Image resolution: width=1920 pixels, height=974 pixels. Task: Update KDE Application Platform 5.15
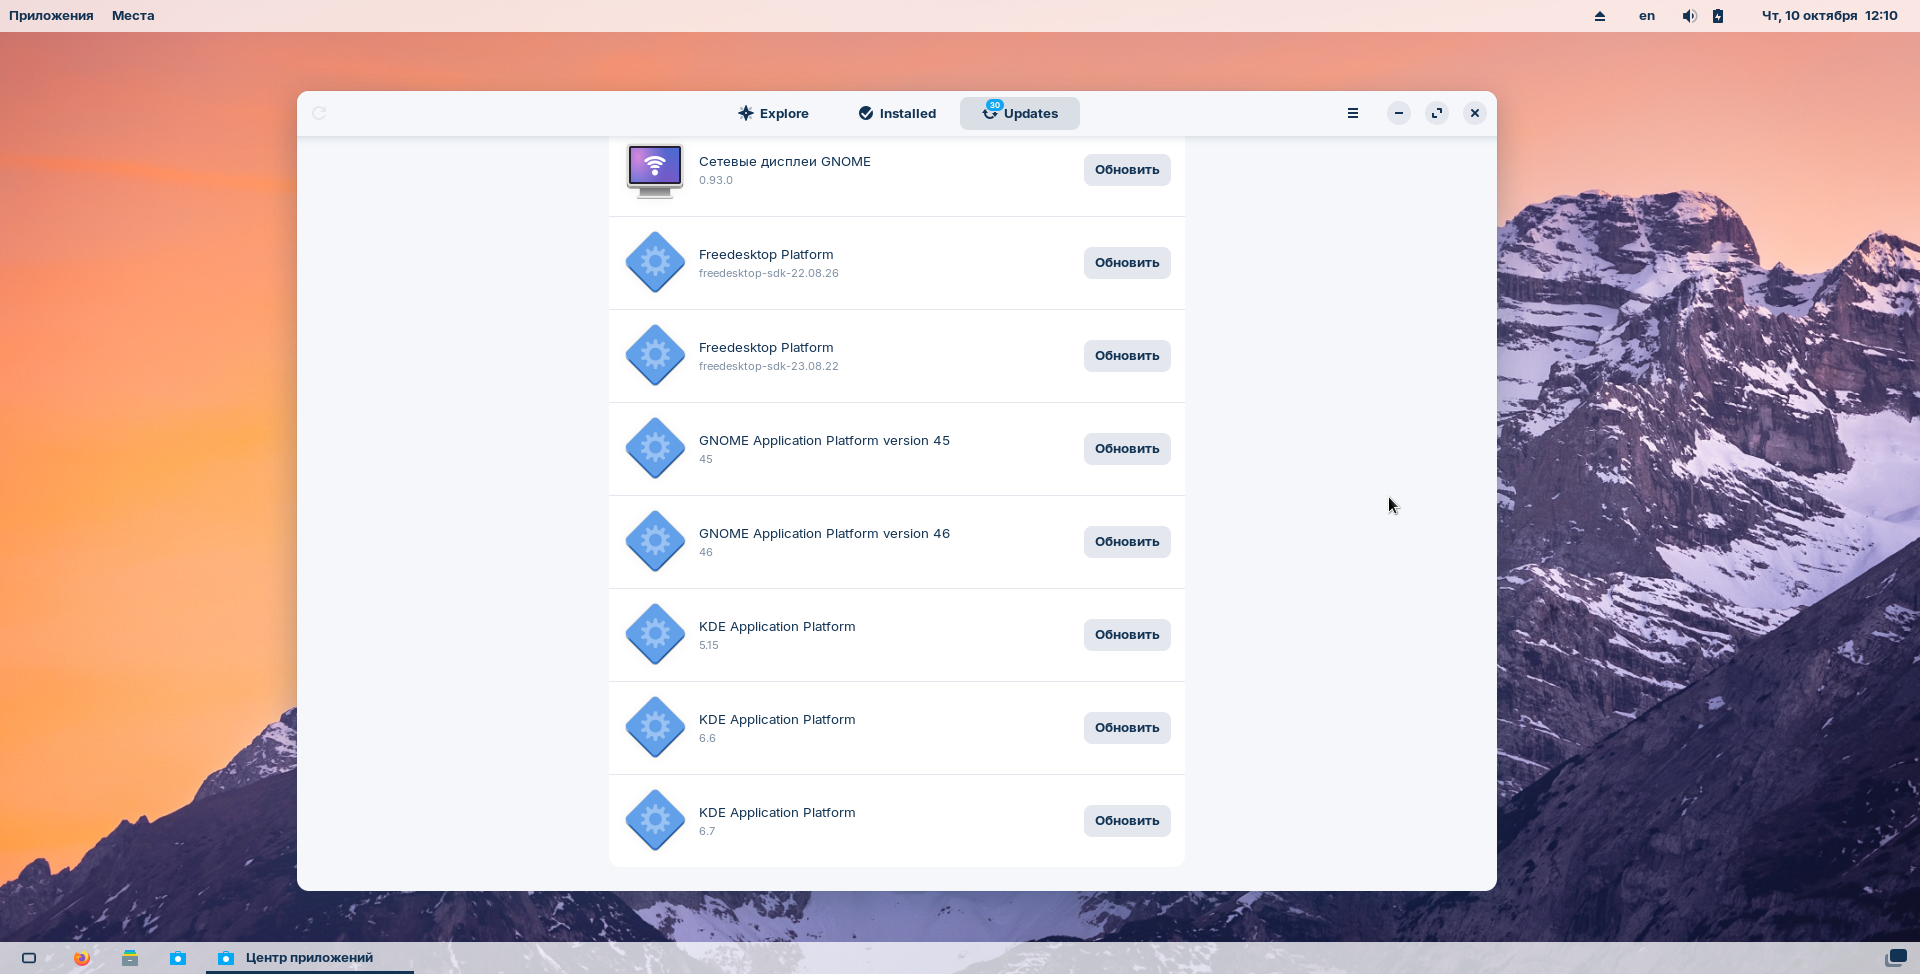(1127, 635)
